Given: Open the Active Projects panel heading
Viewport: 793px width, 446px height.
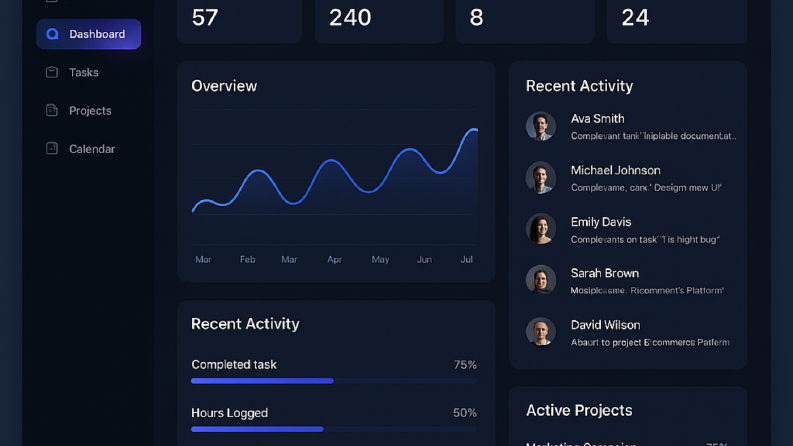Looking at the screenshot, I should [579, 410].
